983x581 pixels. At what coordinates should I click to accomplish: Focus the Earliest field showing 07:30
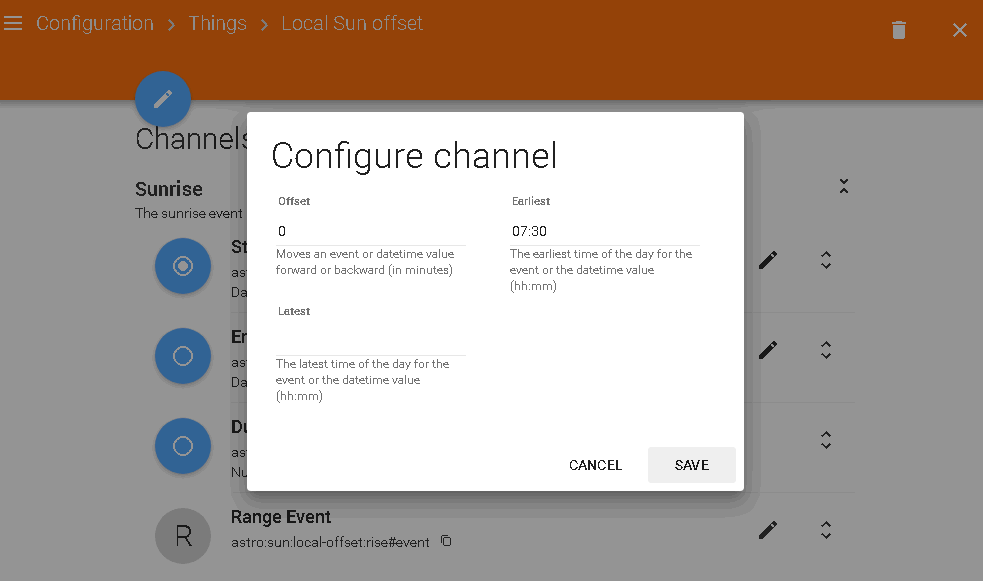tap(604, 231)
